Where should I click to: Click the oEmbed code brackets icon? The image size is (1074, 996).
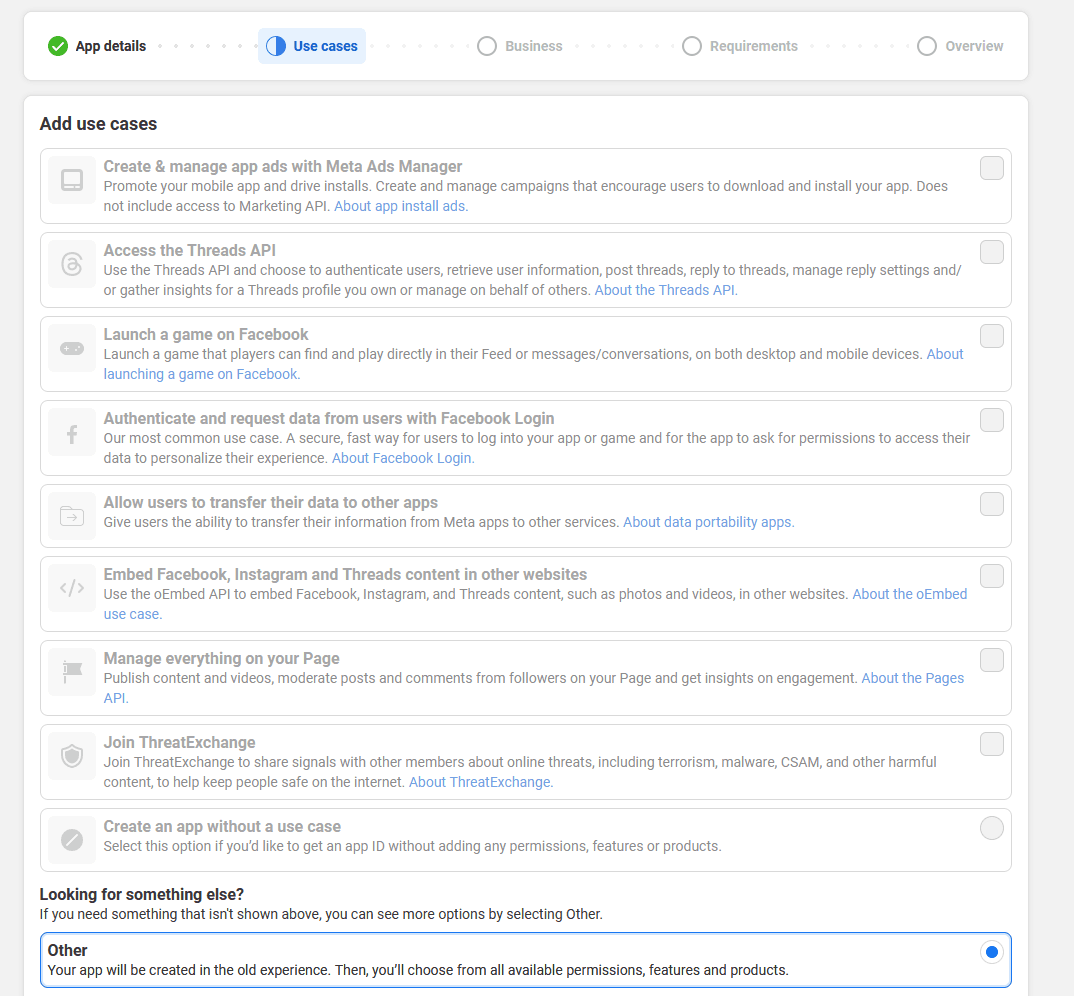click(x=71, y=588)
